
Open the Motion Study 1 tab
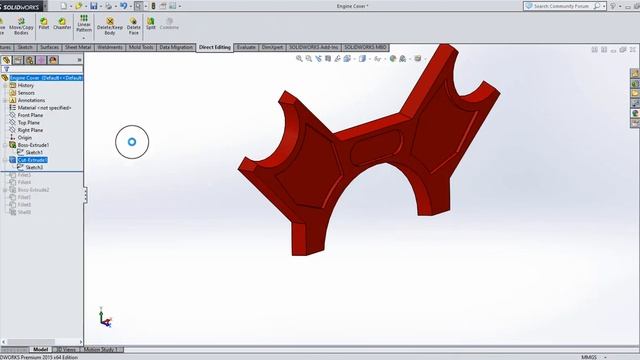pyautogui.click(x=101, y=349)
